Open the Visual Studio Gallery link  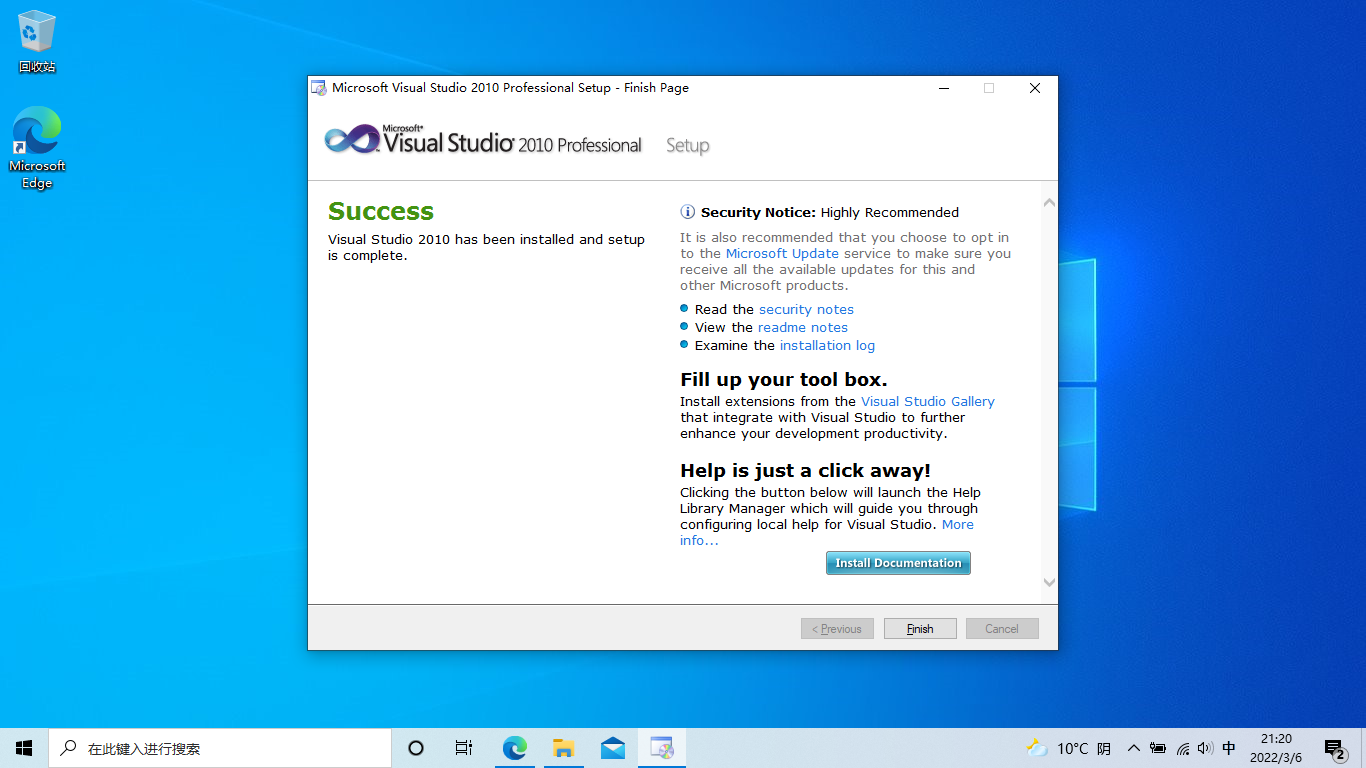click(928, 401)
